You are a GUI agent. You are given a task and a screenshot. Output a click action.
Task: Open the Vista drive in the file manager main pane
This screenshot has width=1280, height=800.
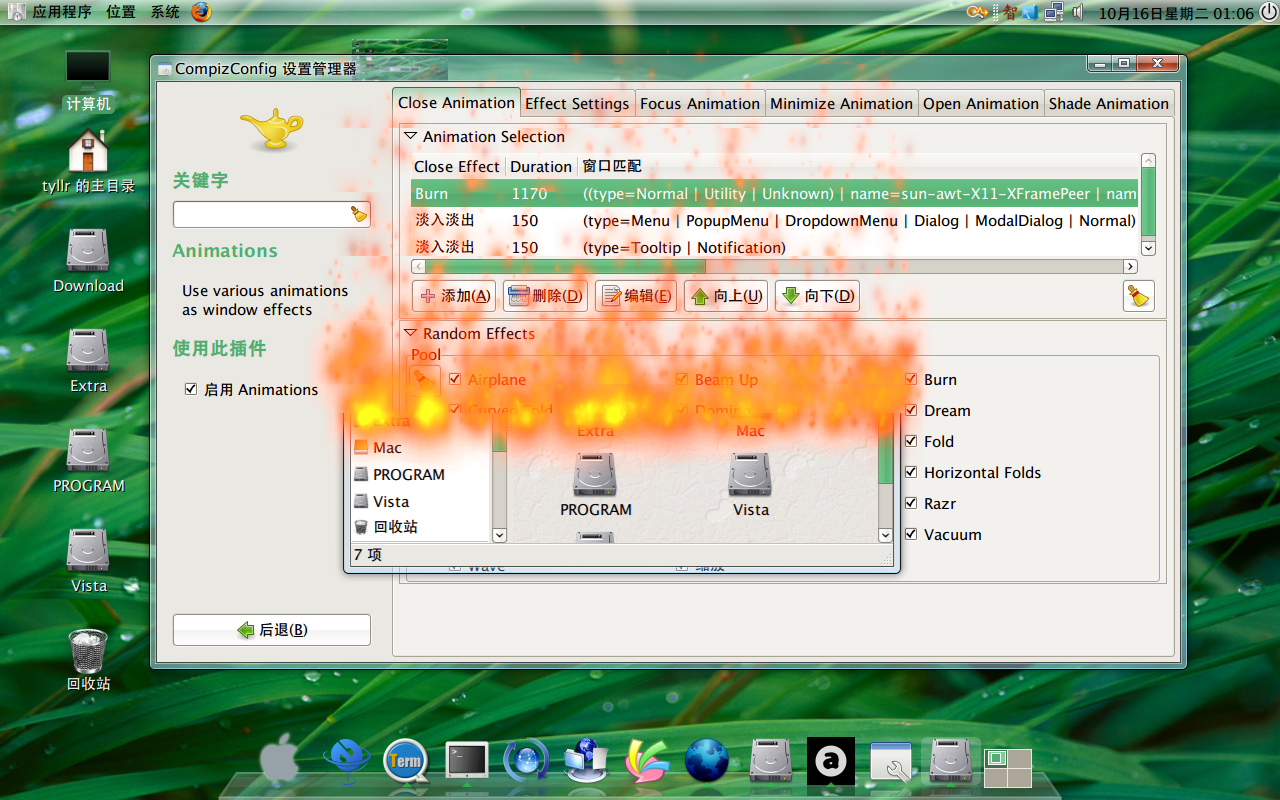point(750,485)
